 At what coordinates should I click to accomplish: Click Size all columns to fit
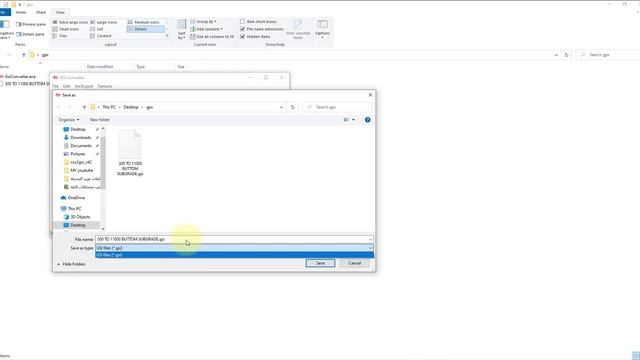212,36
